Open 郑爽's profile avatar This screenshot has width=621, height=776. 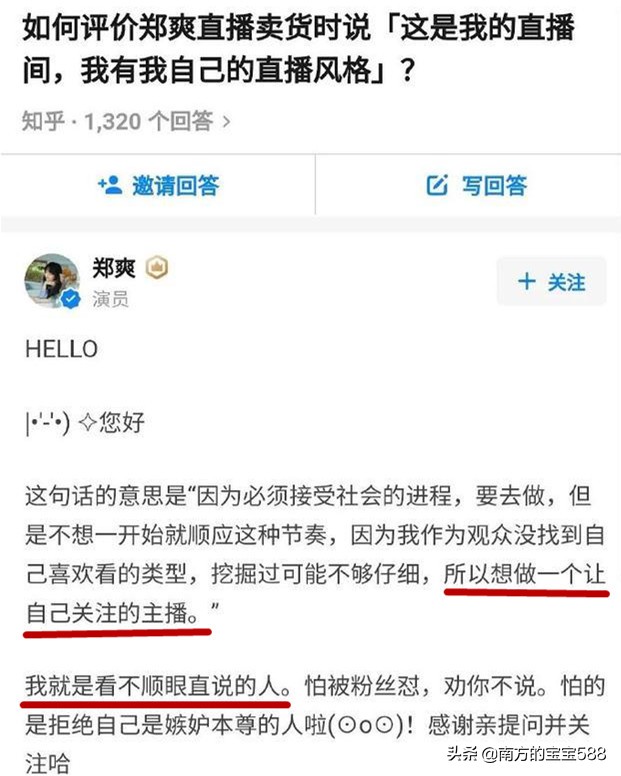point(52,281)
